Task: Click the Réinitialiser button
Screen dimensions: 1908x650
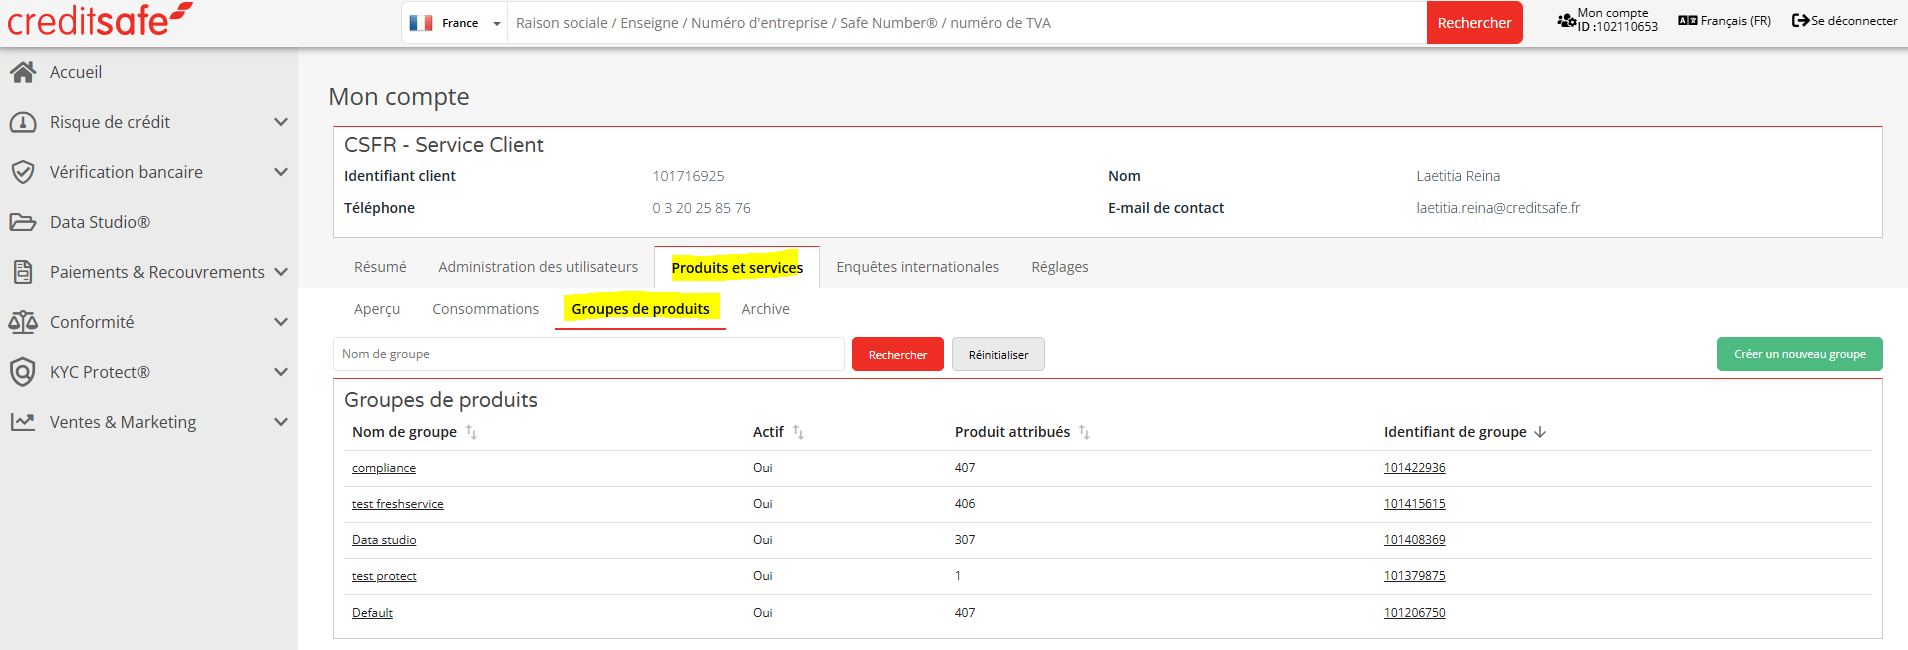Action: [998, 355]
